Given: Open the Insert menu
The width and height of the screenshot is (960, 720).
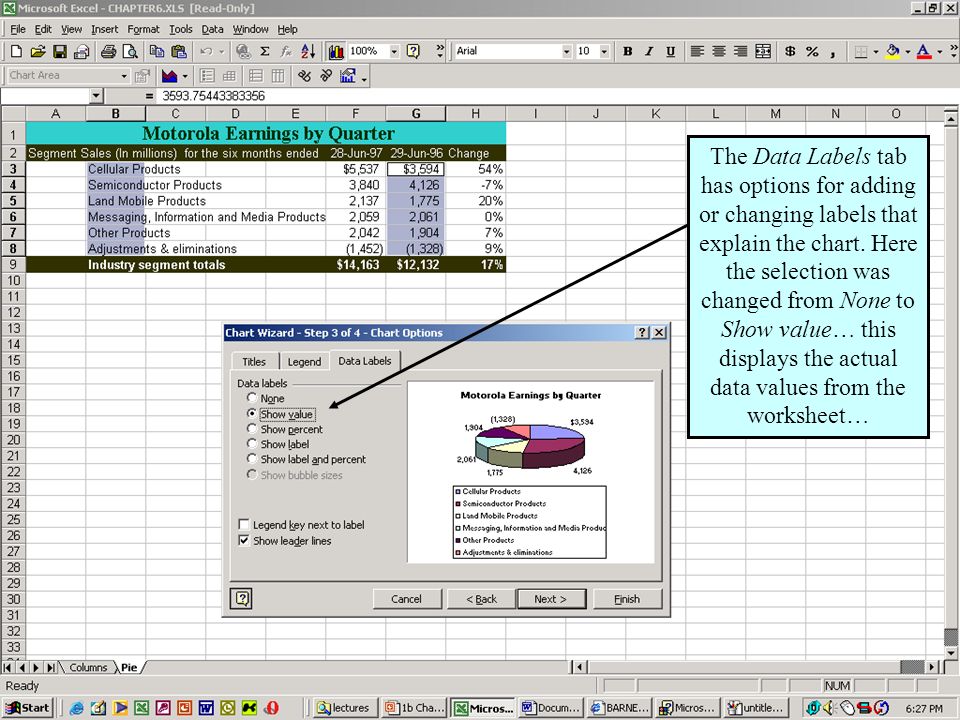Looking at the screenshot, I should click(x=105, y=29).
